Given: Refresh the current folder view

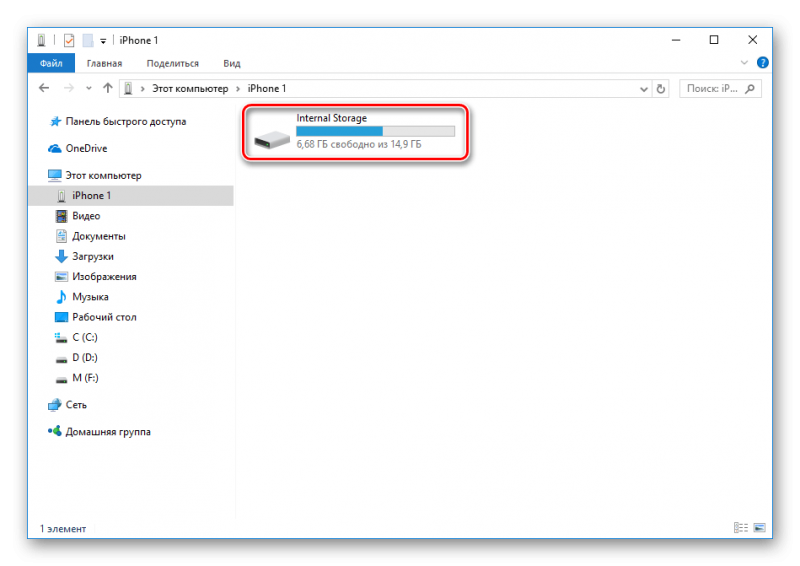Looking at the screenshot, I should [x=661, y=89].
